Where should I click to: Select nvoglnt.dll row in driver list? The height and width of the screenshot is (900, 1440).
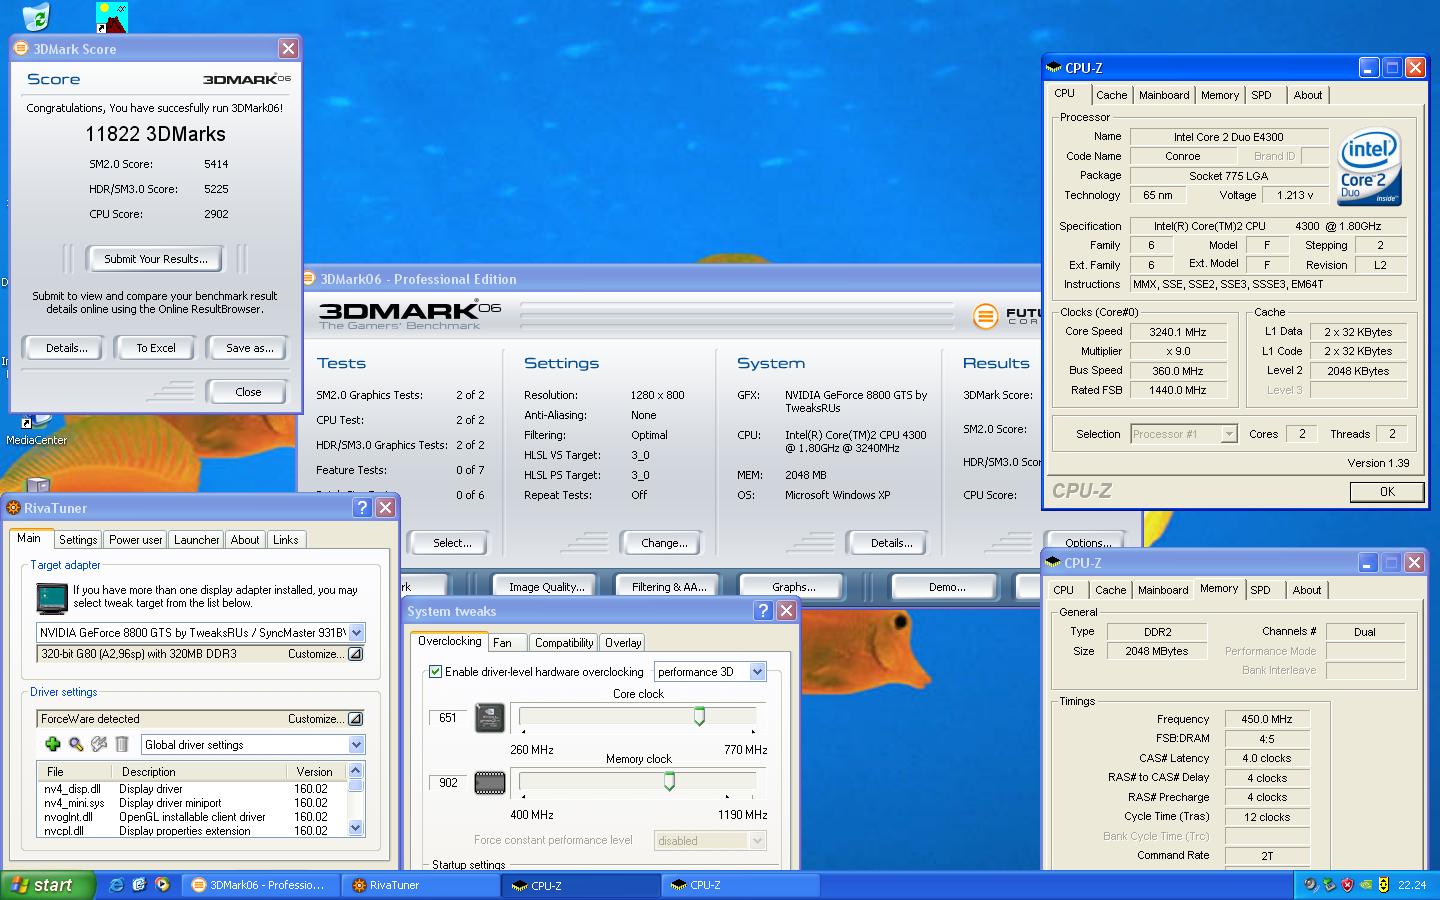click(191, 817)
